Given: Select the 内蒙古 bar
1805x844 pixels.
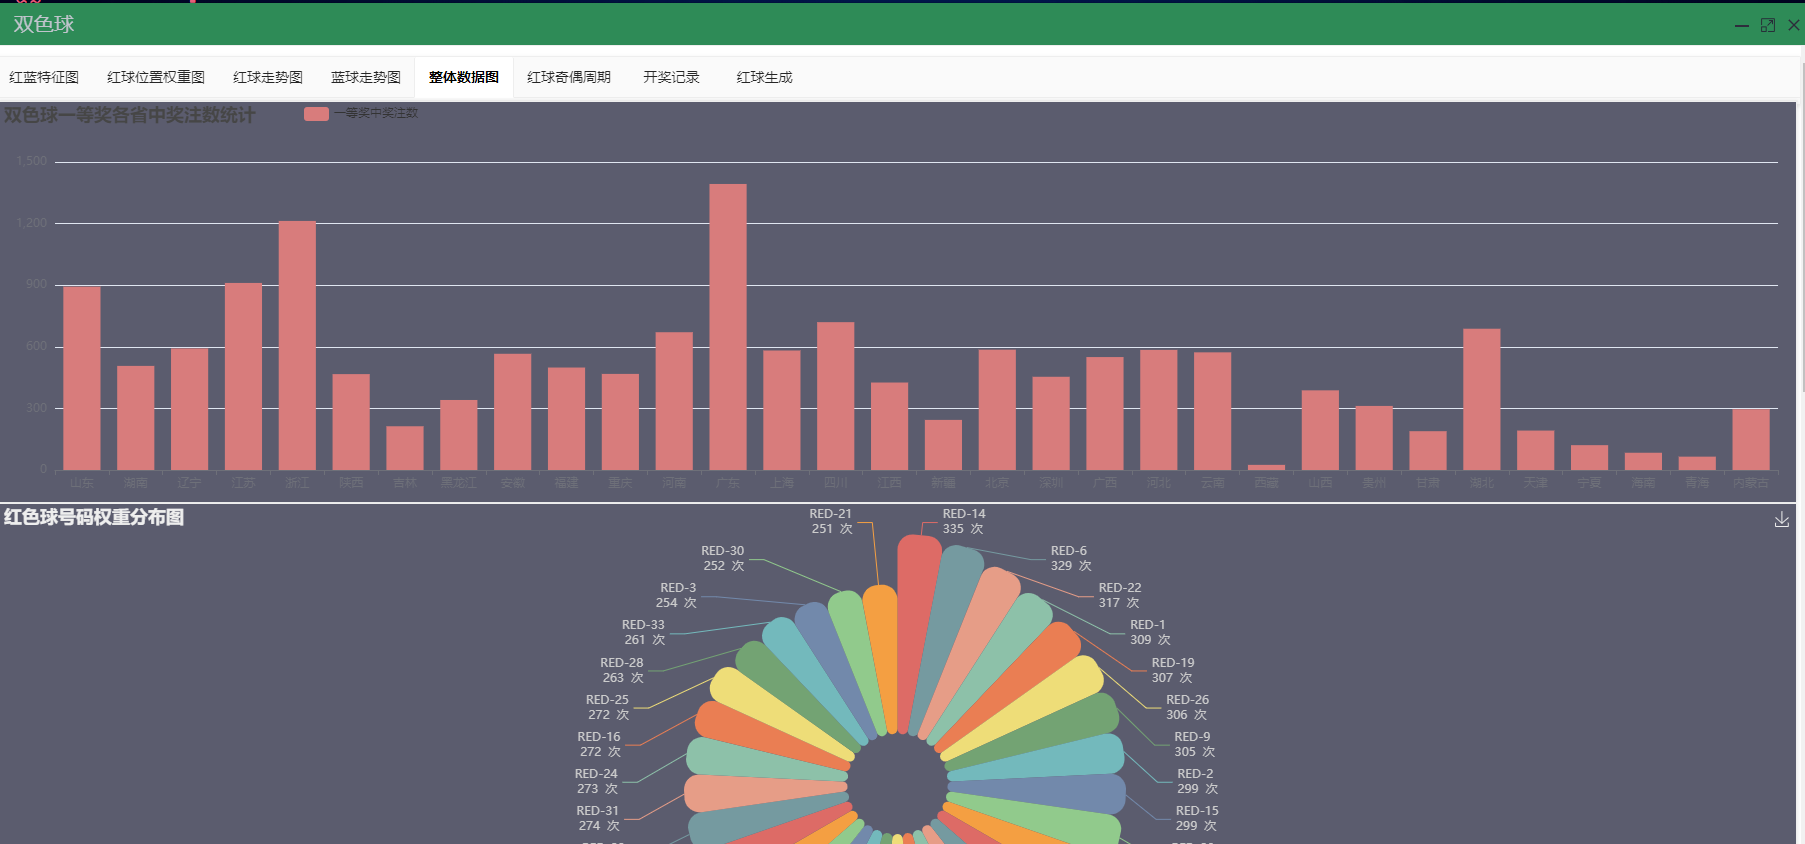Looking at the screenshot, I should pyautogui.click(x=1751, y=439).
